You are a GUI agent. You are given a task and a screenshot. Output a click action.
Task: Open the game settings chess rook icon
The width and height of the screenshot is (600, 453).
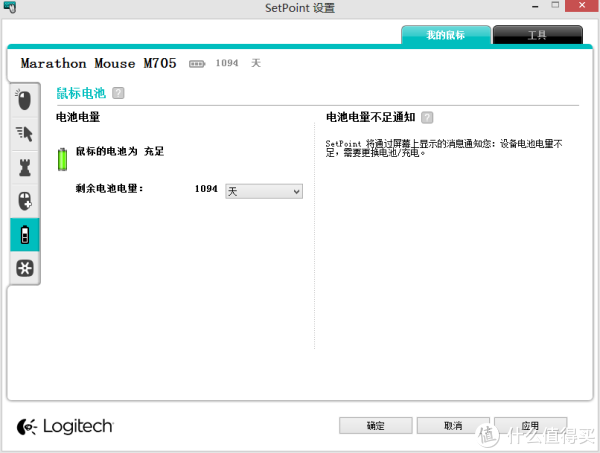coord(24,168)
